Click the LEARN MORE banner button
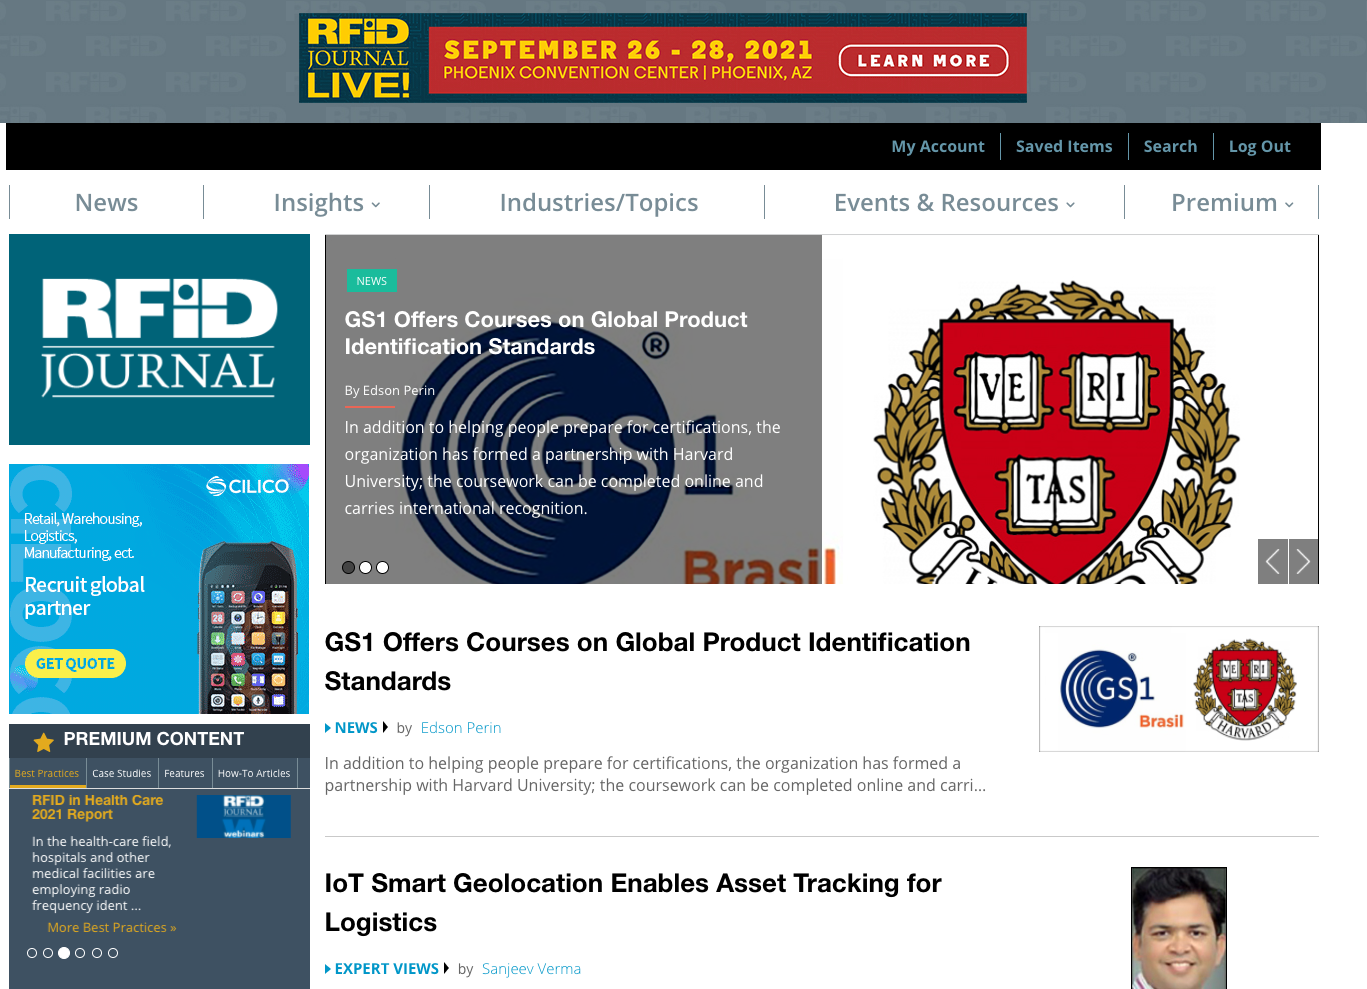Viewport: 1367px width, 989px height. click(924, 61)
